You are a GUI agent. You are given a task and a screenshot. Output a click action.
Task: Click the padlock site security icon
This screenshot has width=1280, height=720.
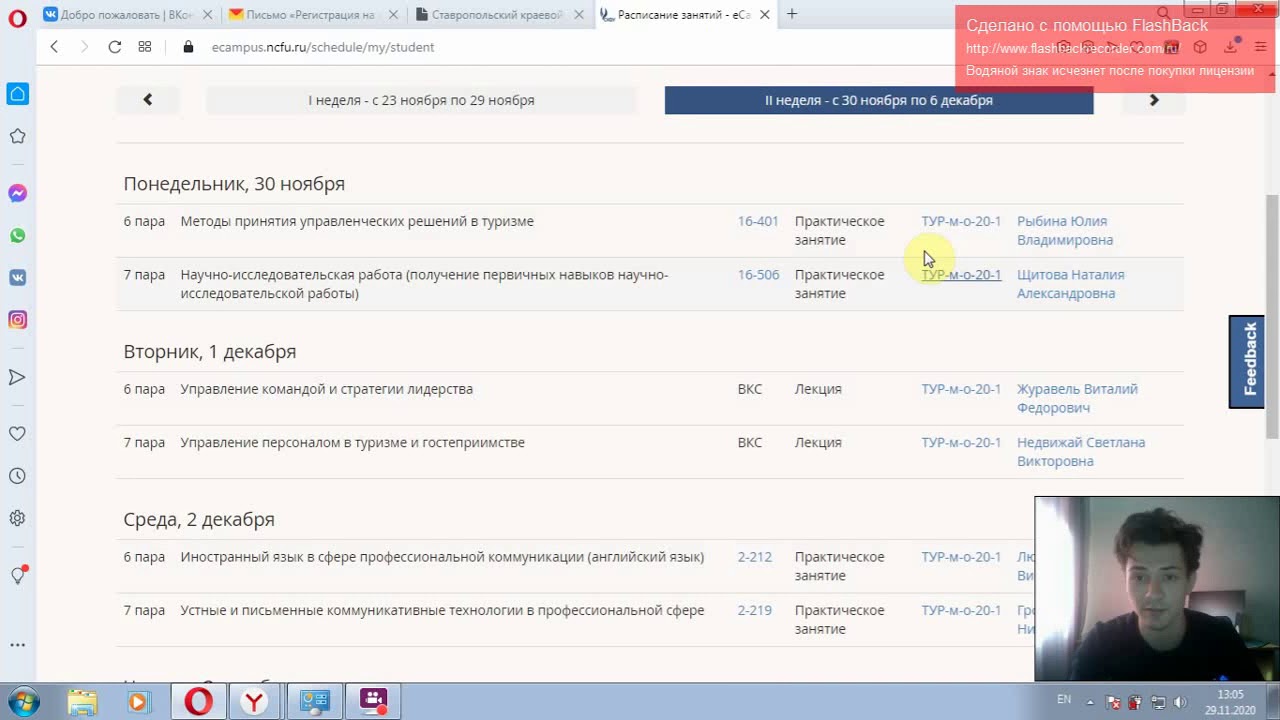click(188, 47)
